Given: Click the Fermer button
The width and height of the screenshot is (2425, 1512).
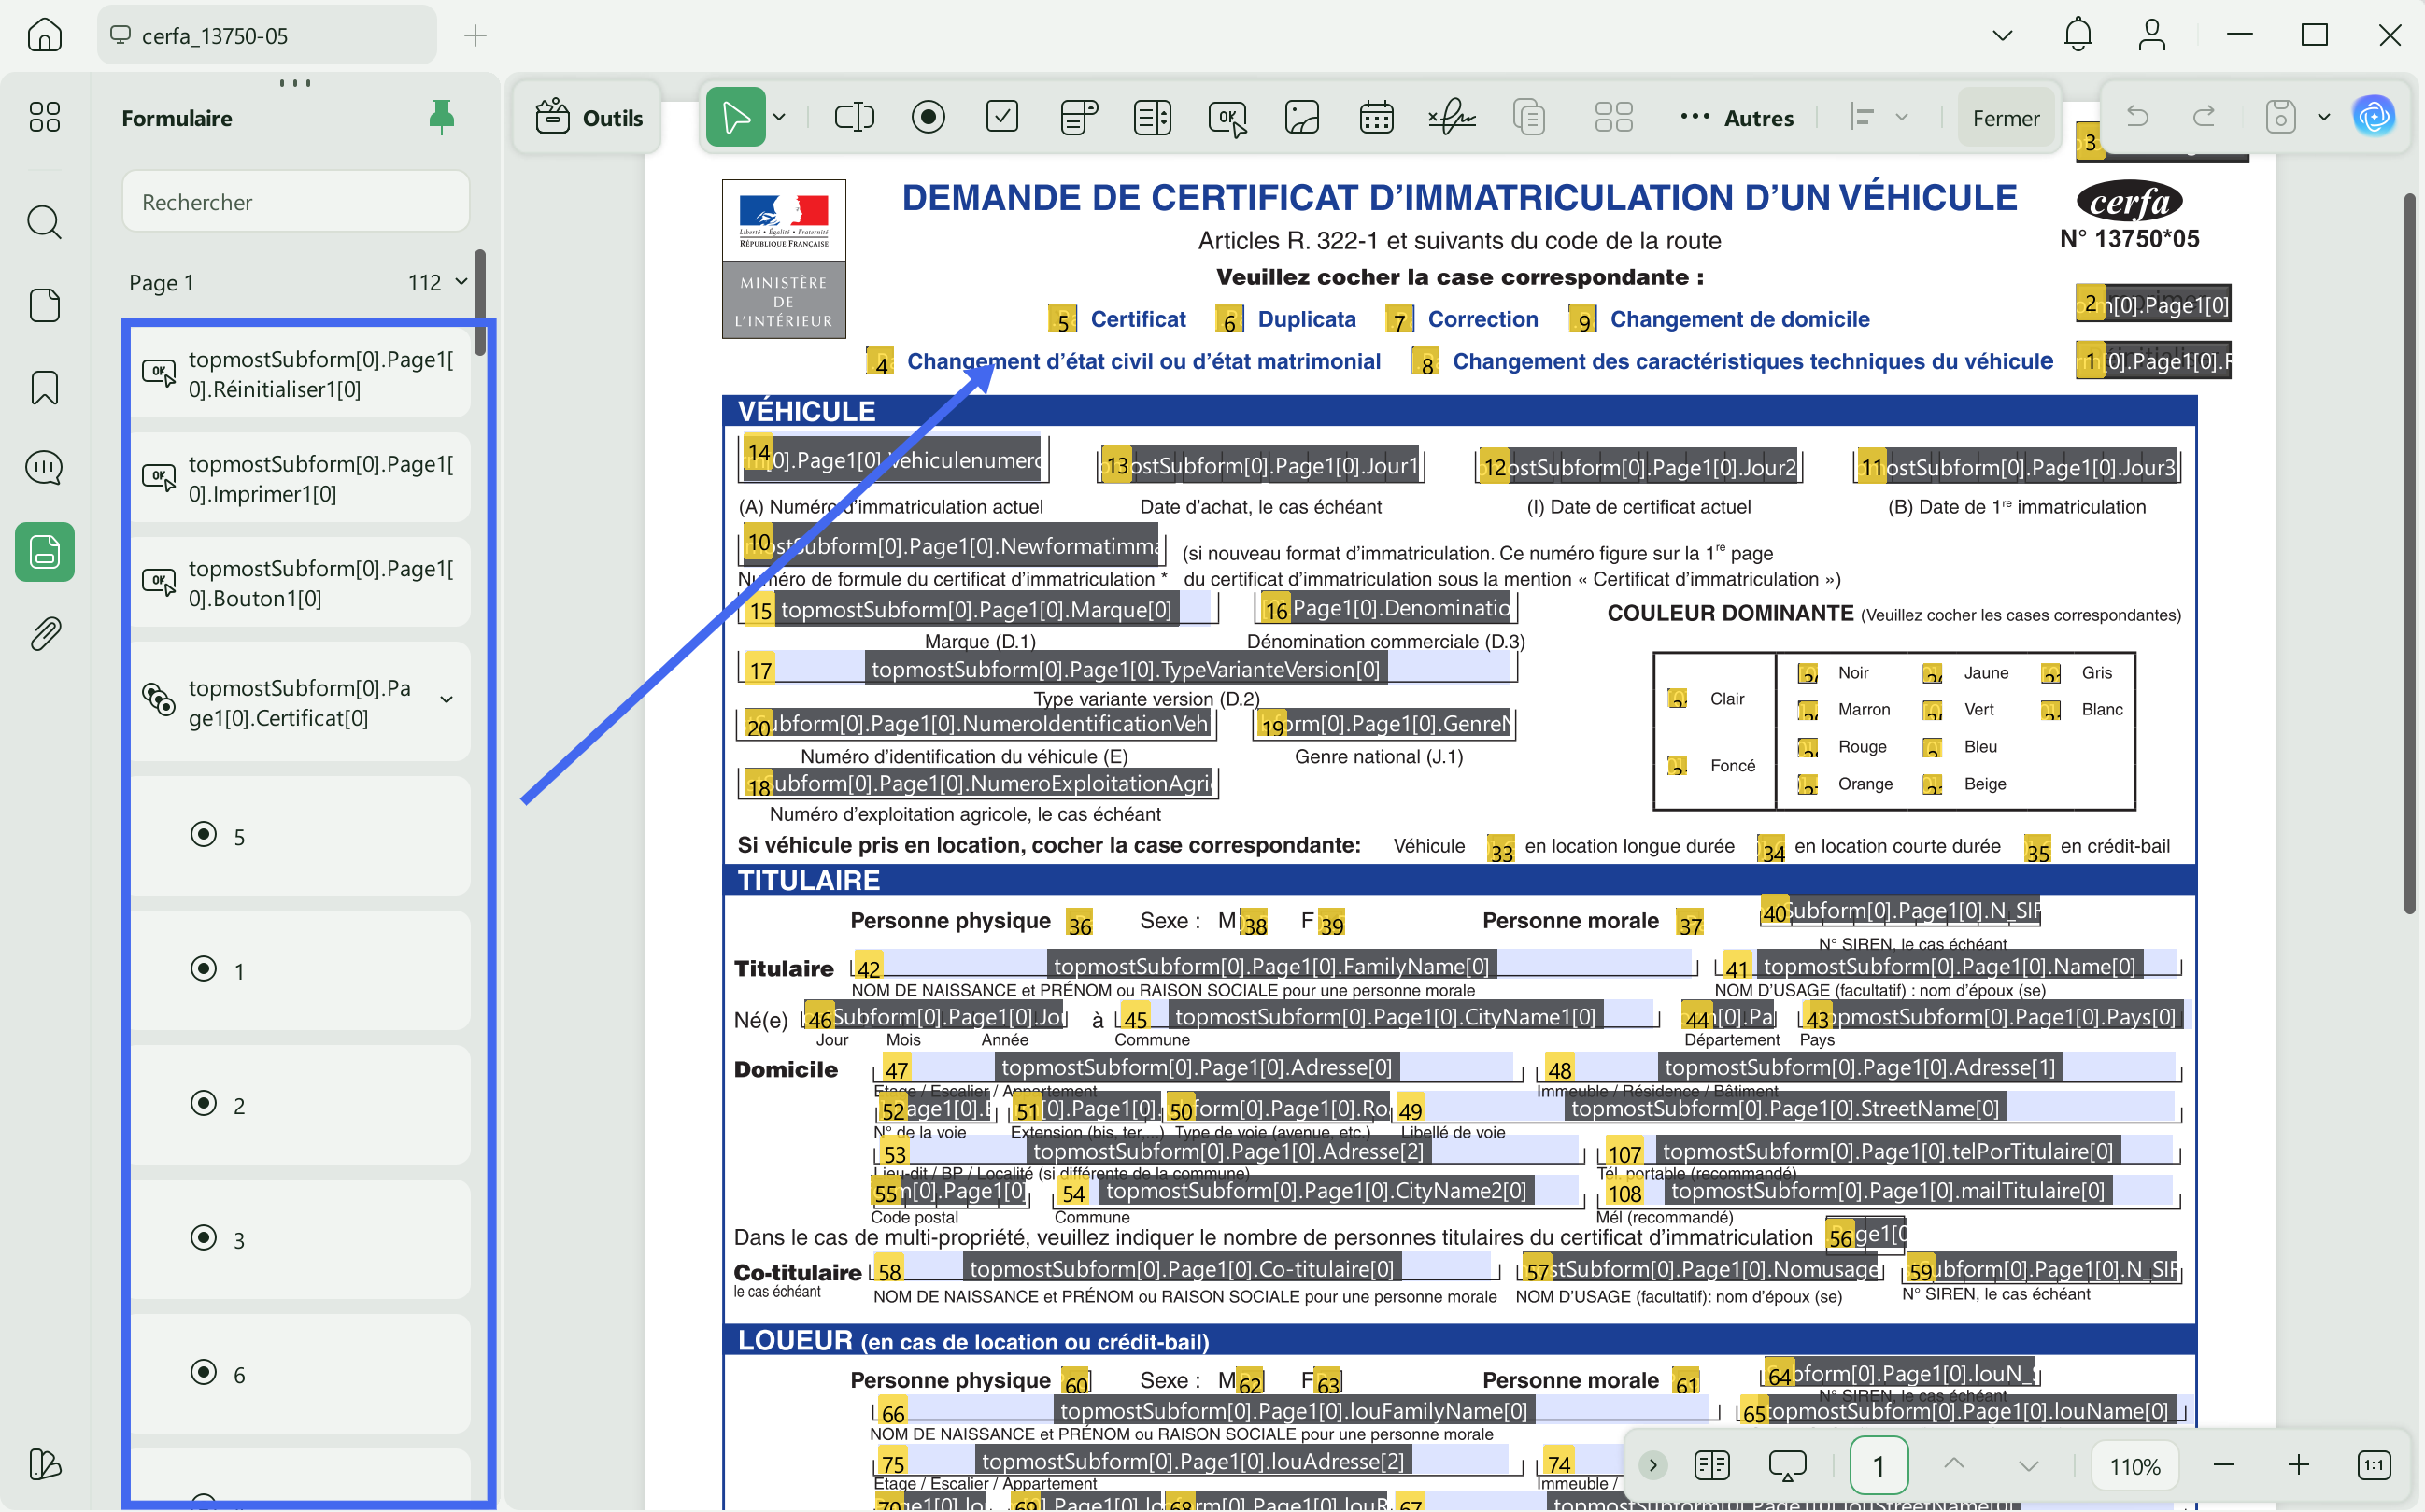Looking at the screenshot, I should click(2005, 118).
